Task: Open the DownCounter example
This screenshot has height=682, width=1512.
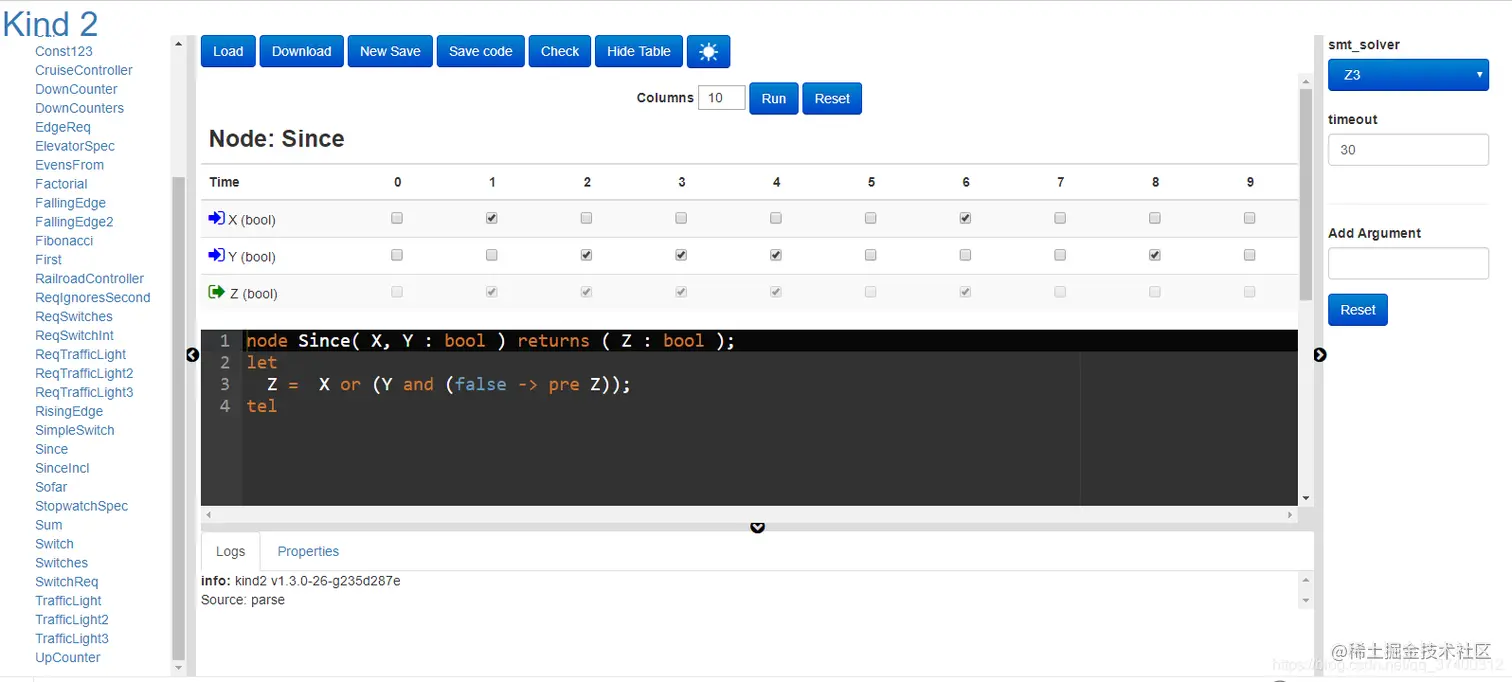Action: [x=76, y=89]
